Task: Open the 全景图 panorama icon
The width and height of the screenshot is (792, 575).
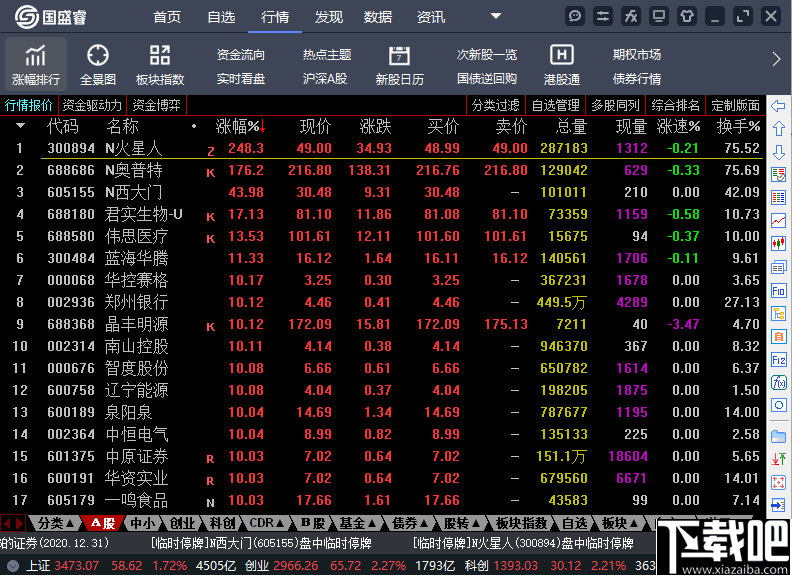Action: pyautogui.click(x=97, y=65)
